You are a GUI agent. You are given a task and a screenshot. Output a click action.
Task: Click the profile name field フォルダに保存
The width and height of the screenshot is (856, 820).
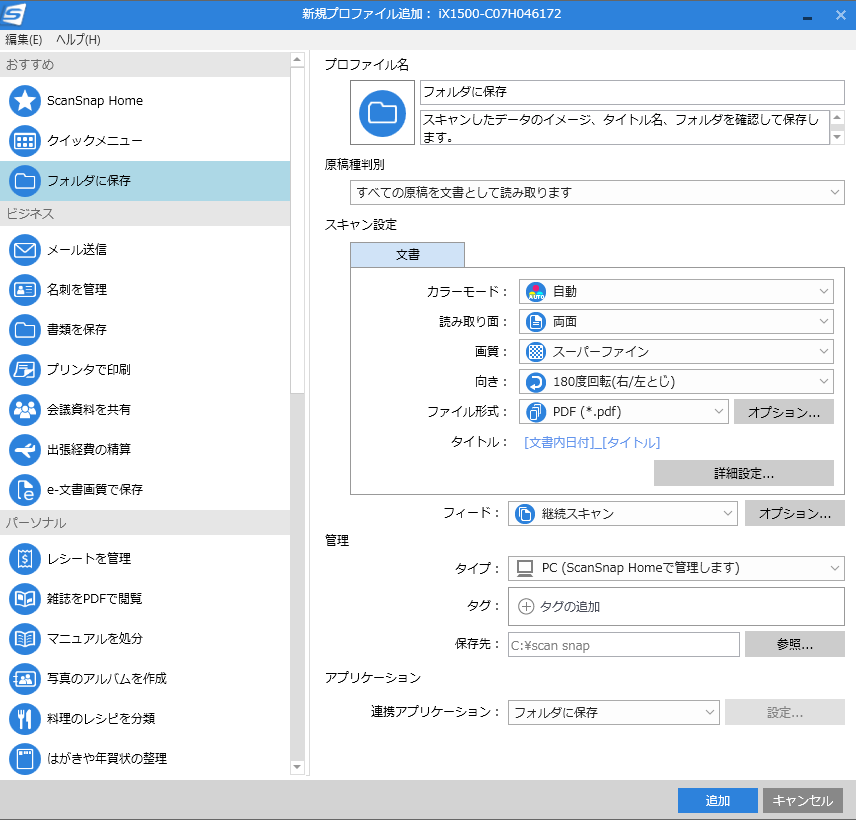pyautogui.click(x=632, y=92)
